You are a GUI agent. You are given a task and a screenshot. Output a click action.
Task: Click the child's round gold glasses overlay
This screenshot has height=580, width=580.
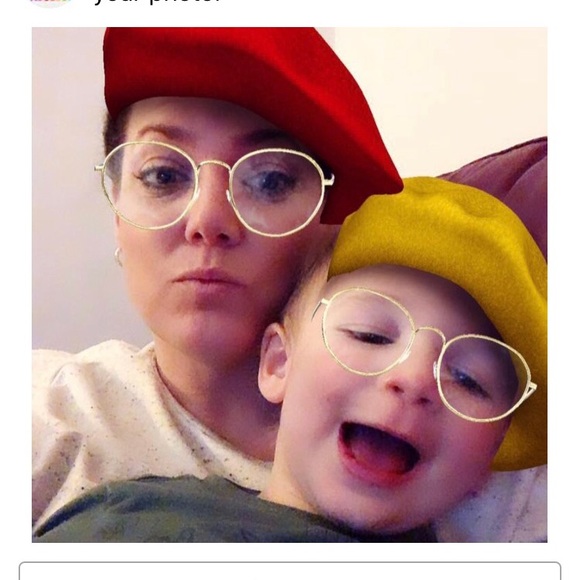(425, 355)
